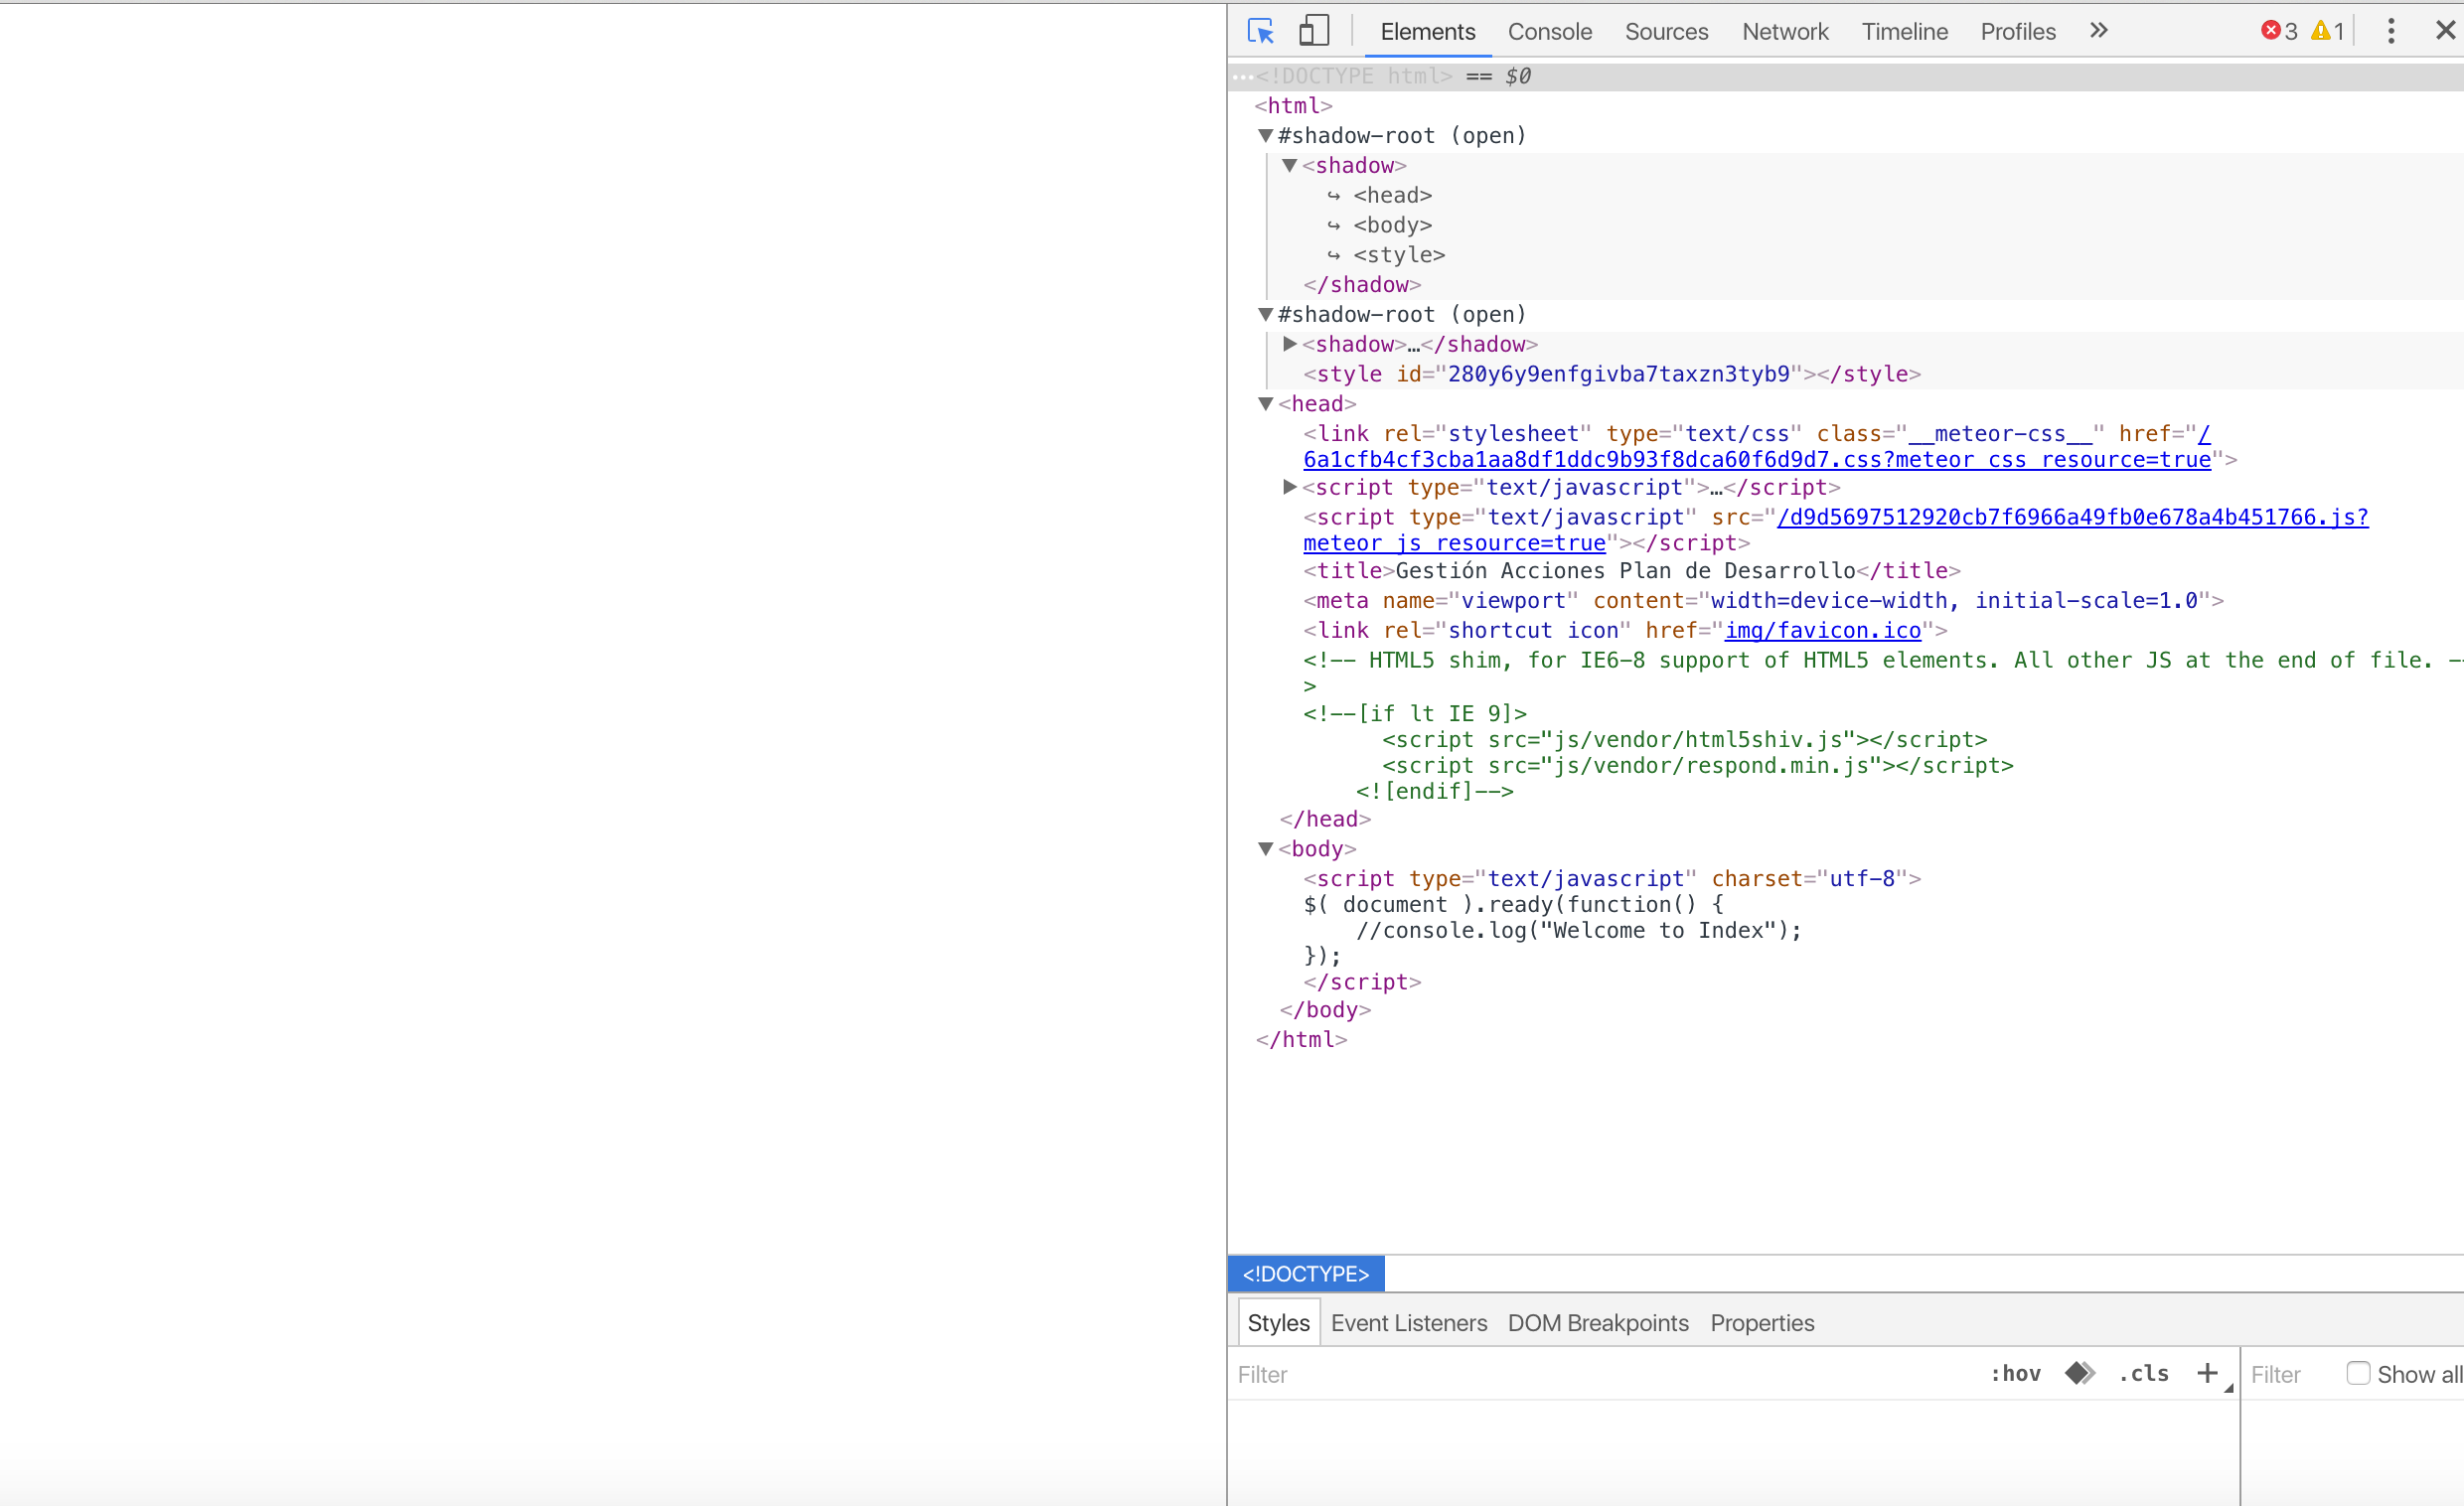Focus the Styles Filter input
The height and width of the screenshot is (1506, 2464).
point(1600,1373)
